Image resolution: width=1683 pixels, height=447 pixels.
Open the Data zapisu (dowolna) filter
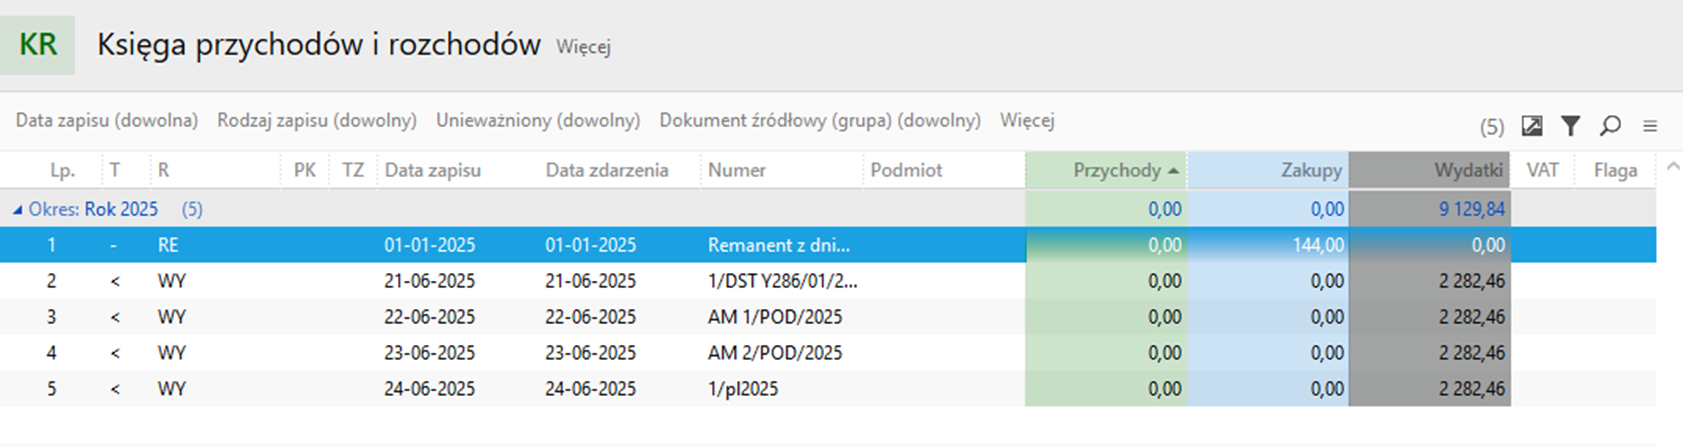(107, 120)
